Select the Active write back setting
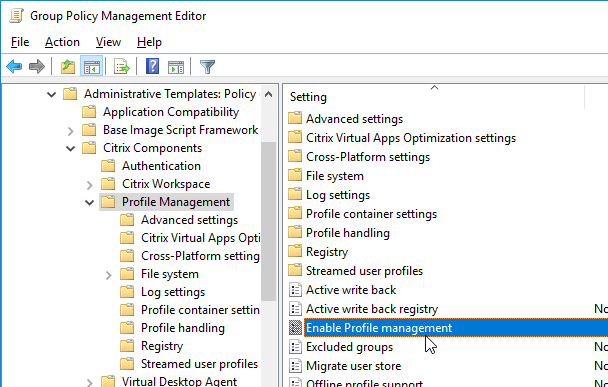Screen dimensions: 608x387 click(351, 290)
